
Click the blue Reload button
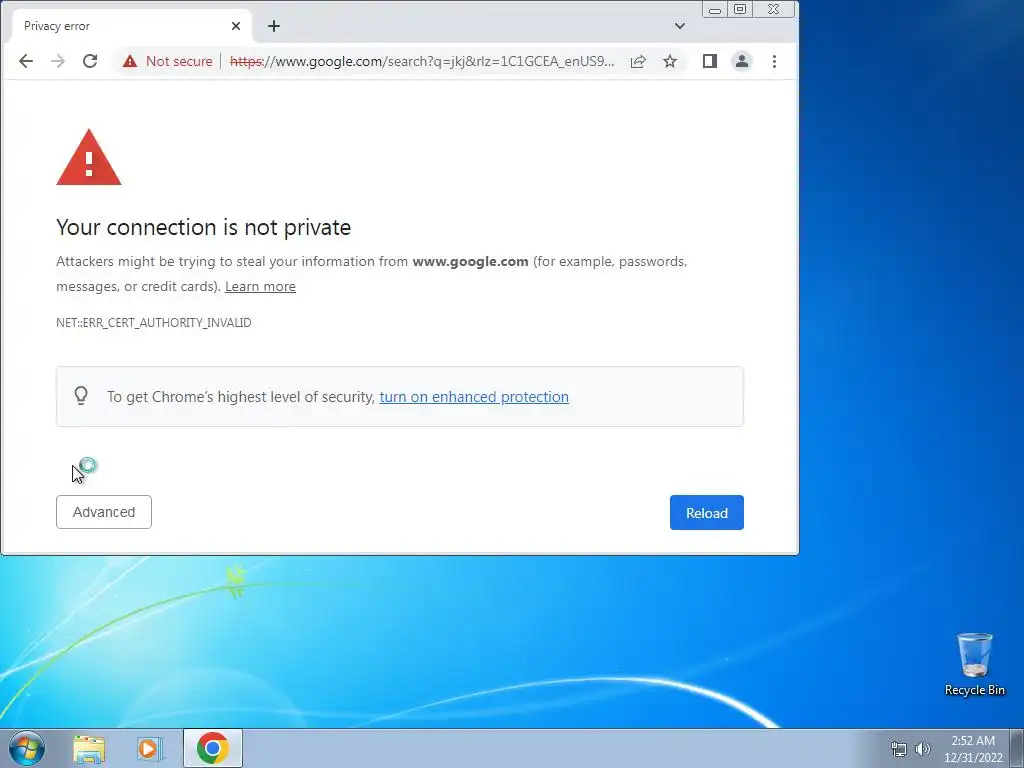(x=707, y=513)
